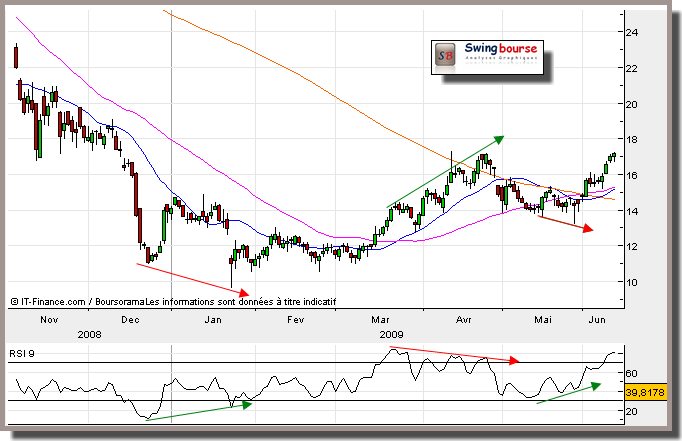
Task: Click the 16 price axis label
Action: coord(632,175)
